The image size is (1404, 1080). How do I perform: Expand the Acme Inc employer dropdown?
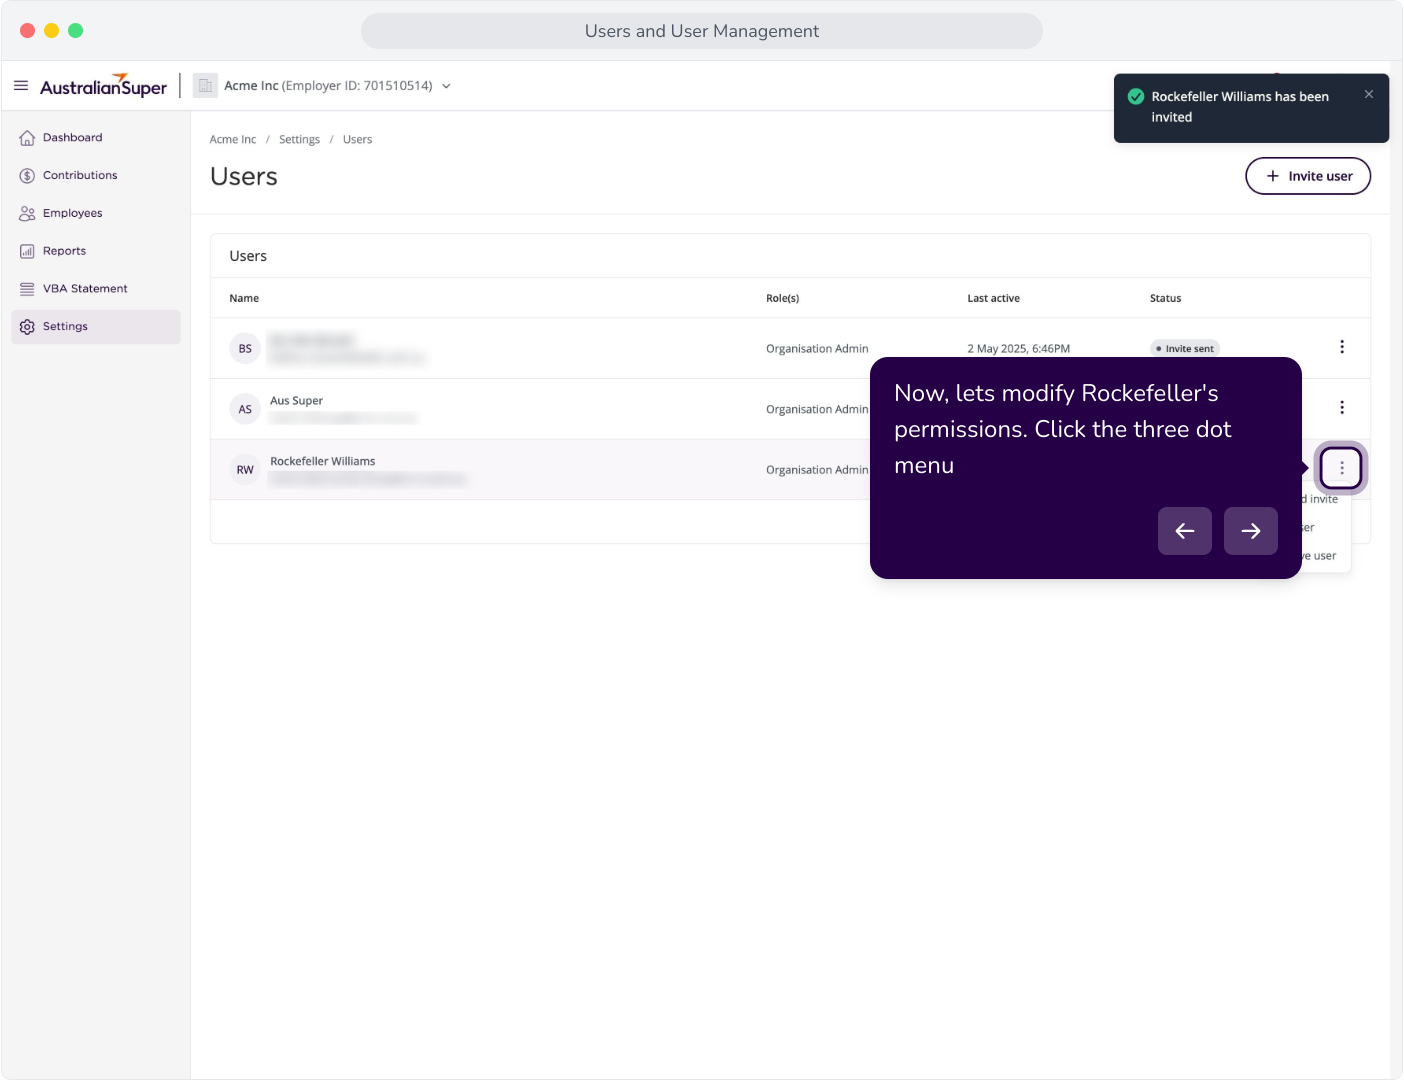click(x=446, y=86)
